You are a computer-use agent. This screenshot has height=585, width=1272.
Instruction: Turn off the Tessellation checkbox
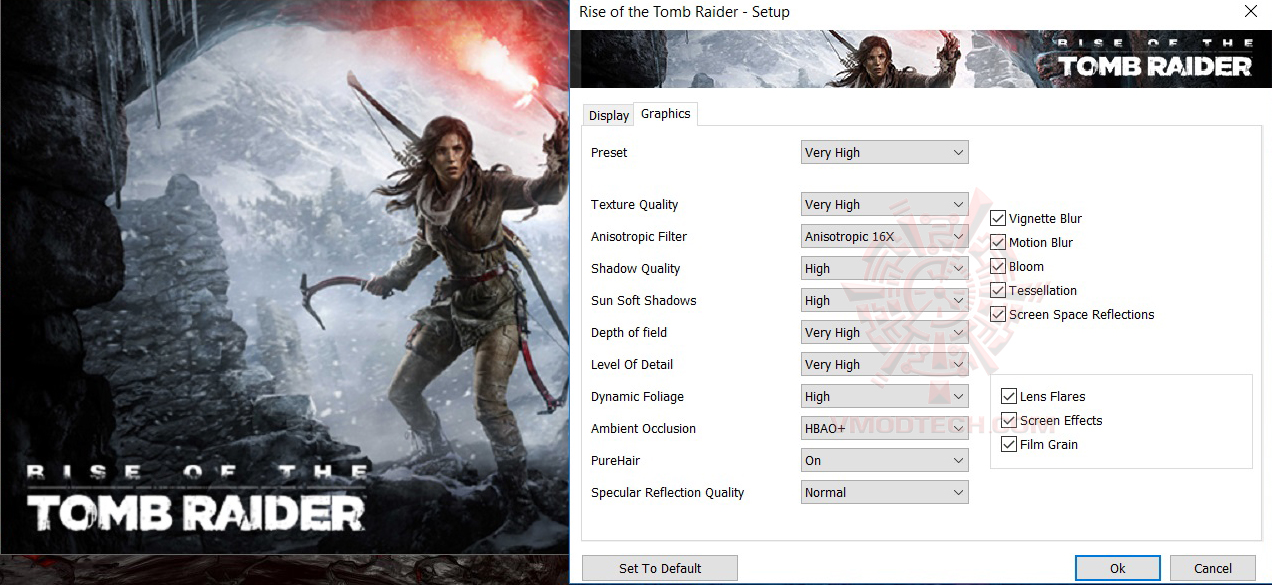coord(998,290)
